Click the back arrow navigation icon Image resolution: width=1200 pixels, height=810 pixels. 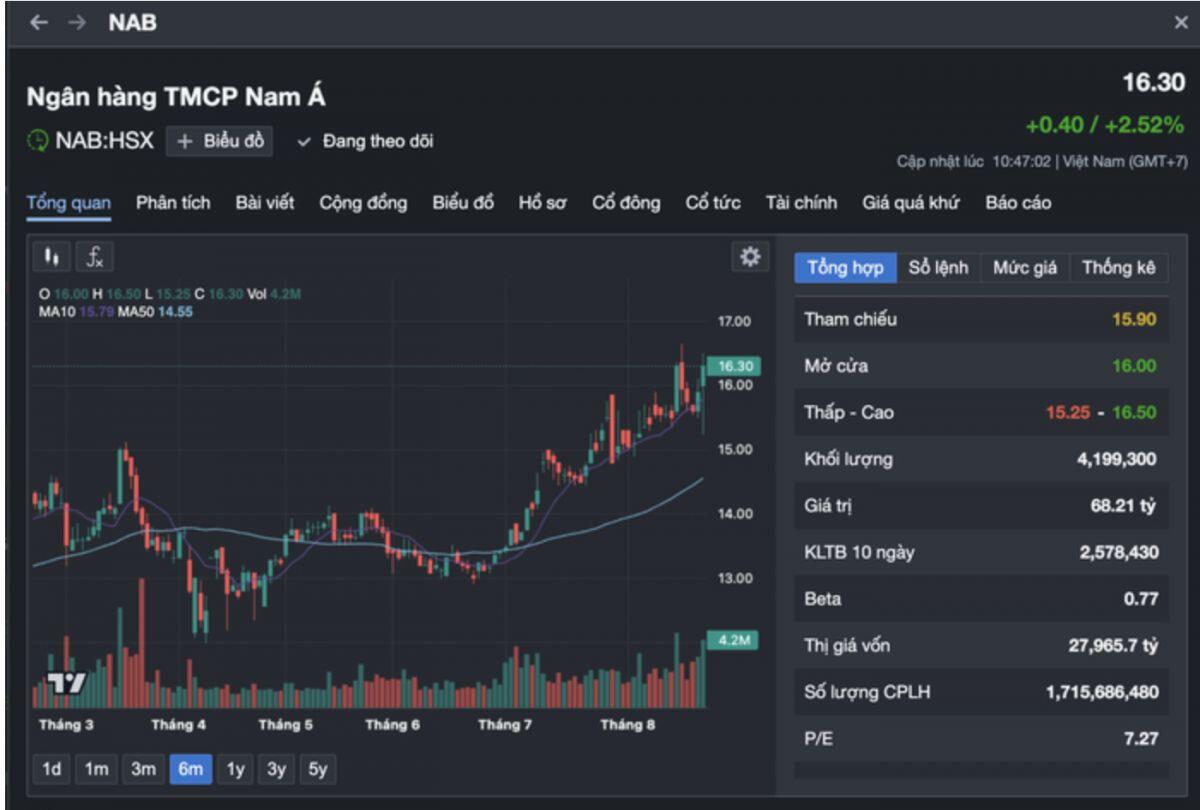38,23
